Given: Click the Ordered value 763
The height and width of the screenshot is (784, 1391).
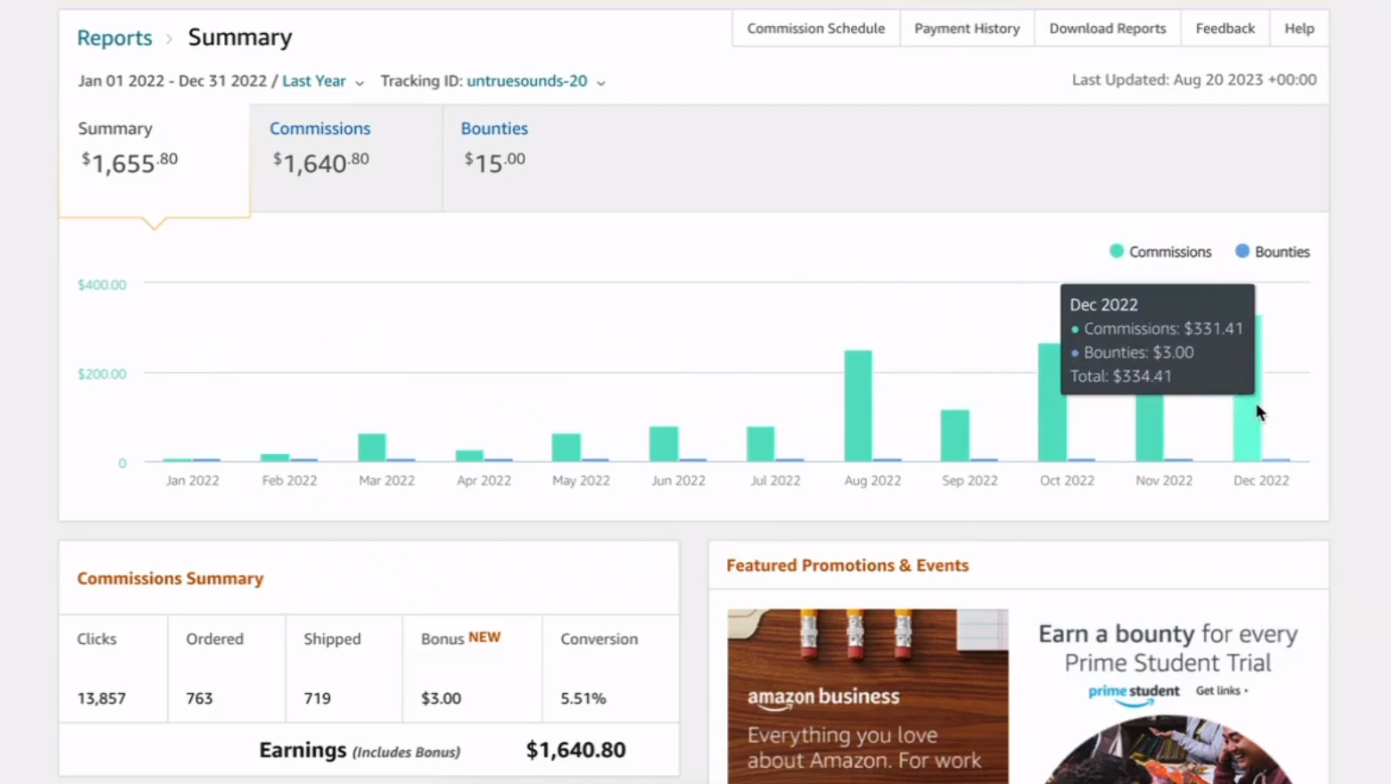Looking at the screenshot, I should (199, 698).
